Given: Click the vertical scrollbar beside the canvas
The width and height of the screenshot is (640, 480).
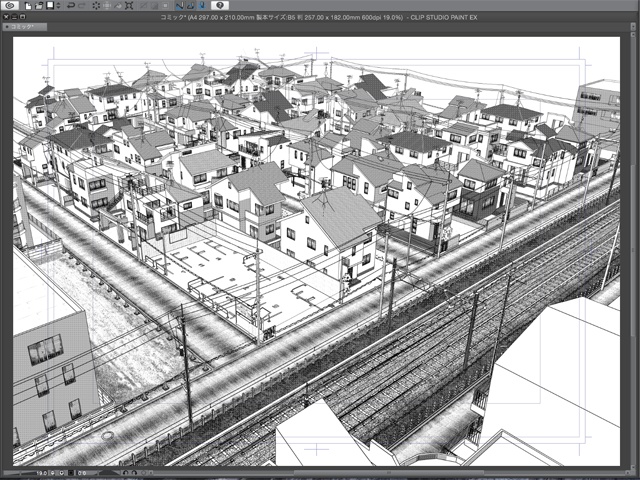Looking at the screenshot, I should pyautogui.click(x=631, y=249).
